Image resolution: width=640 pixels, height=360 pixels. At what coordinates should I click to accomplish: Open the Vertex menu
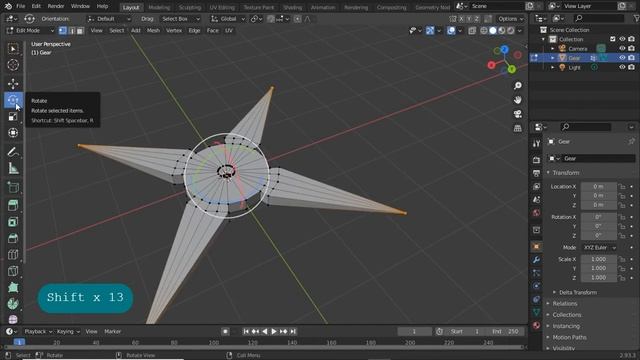coord(174,31)
